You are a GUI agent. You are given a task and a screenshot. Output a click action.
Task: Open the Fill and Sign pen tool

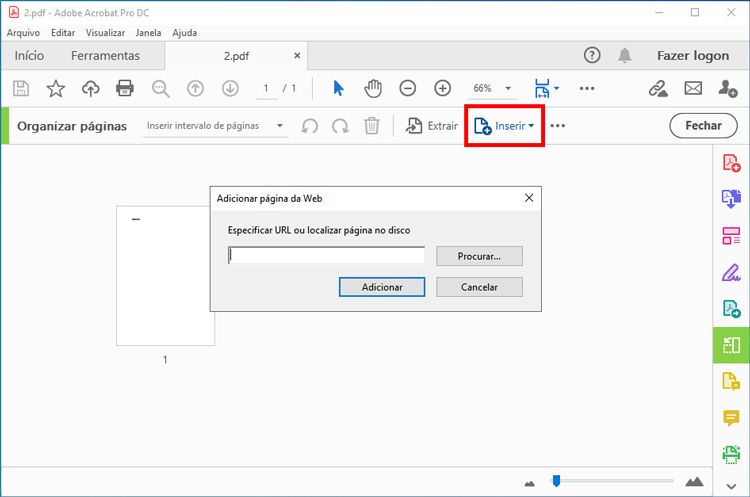pos(731,272)
